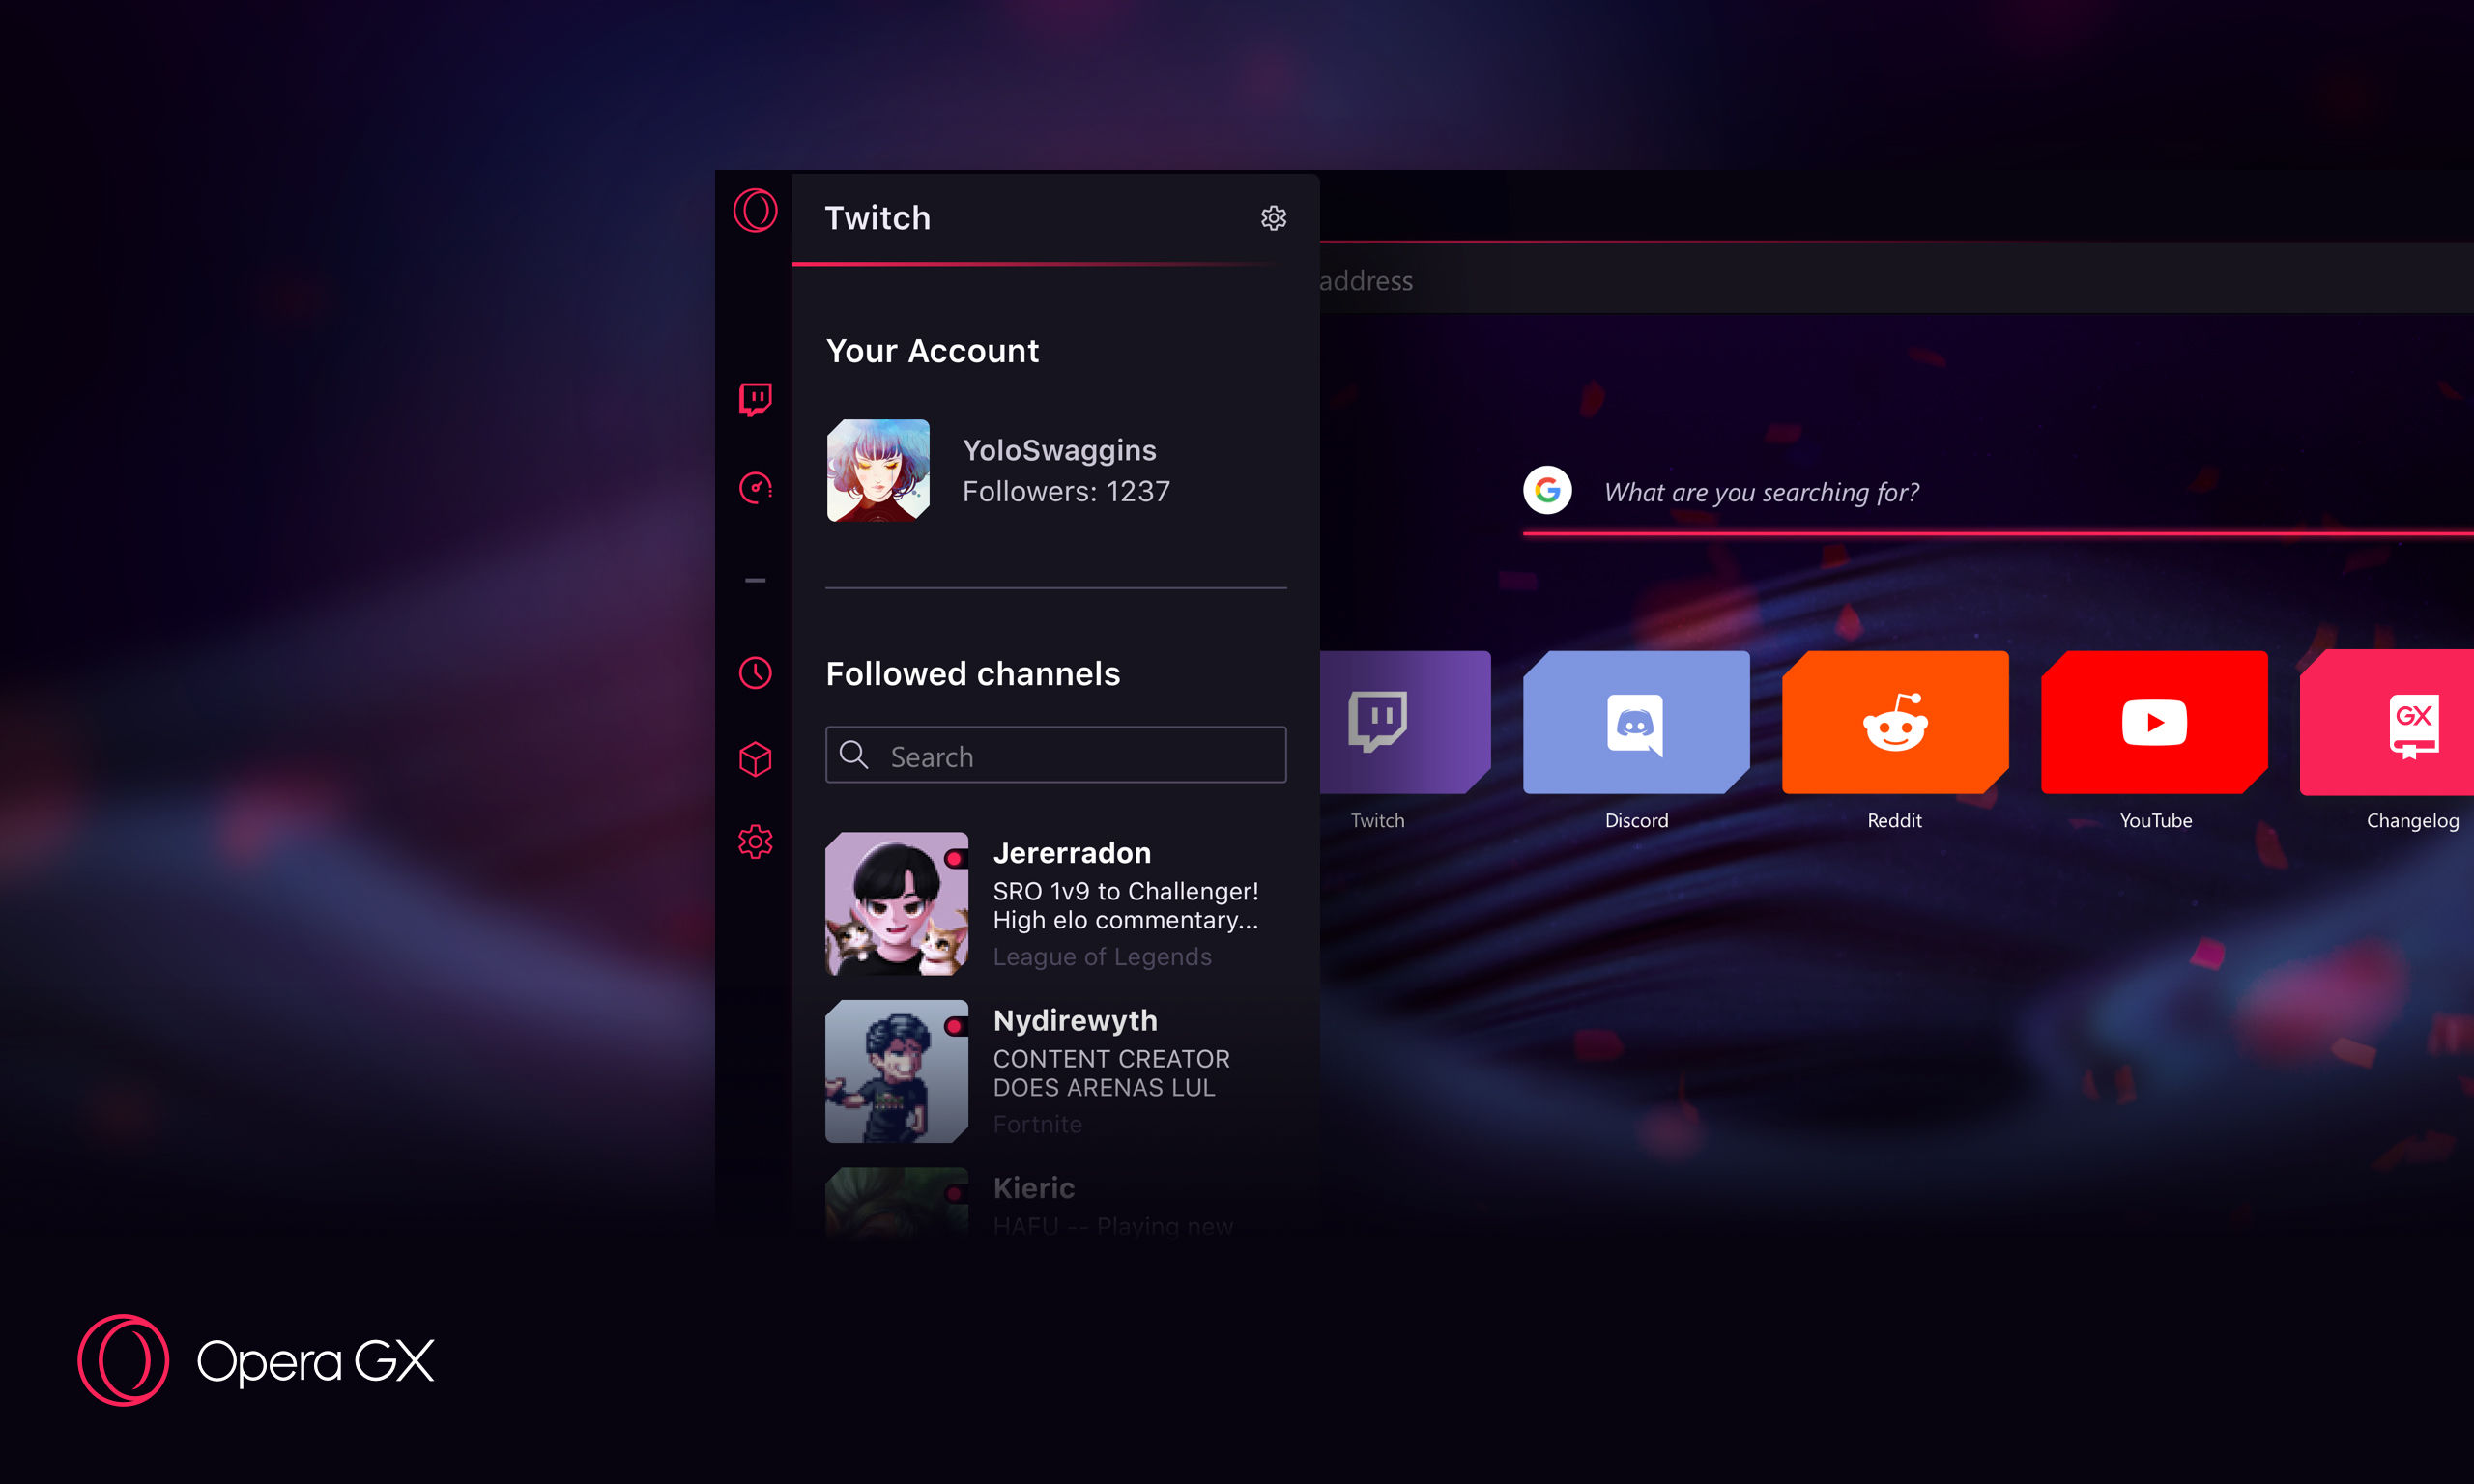Screen dimensions: 2474x1484
Task: Click the Twitch panel header title
Action: [x=877, y=217]
